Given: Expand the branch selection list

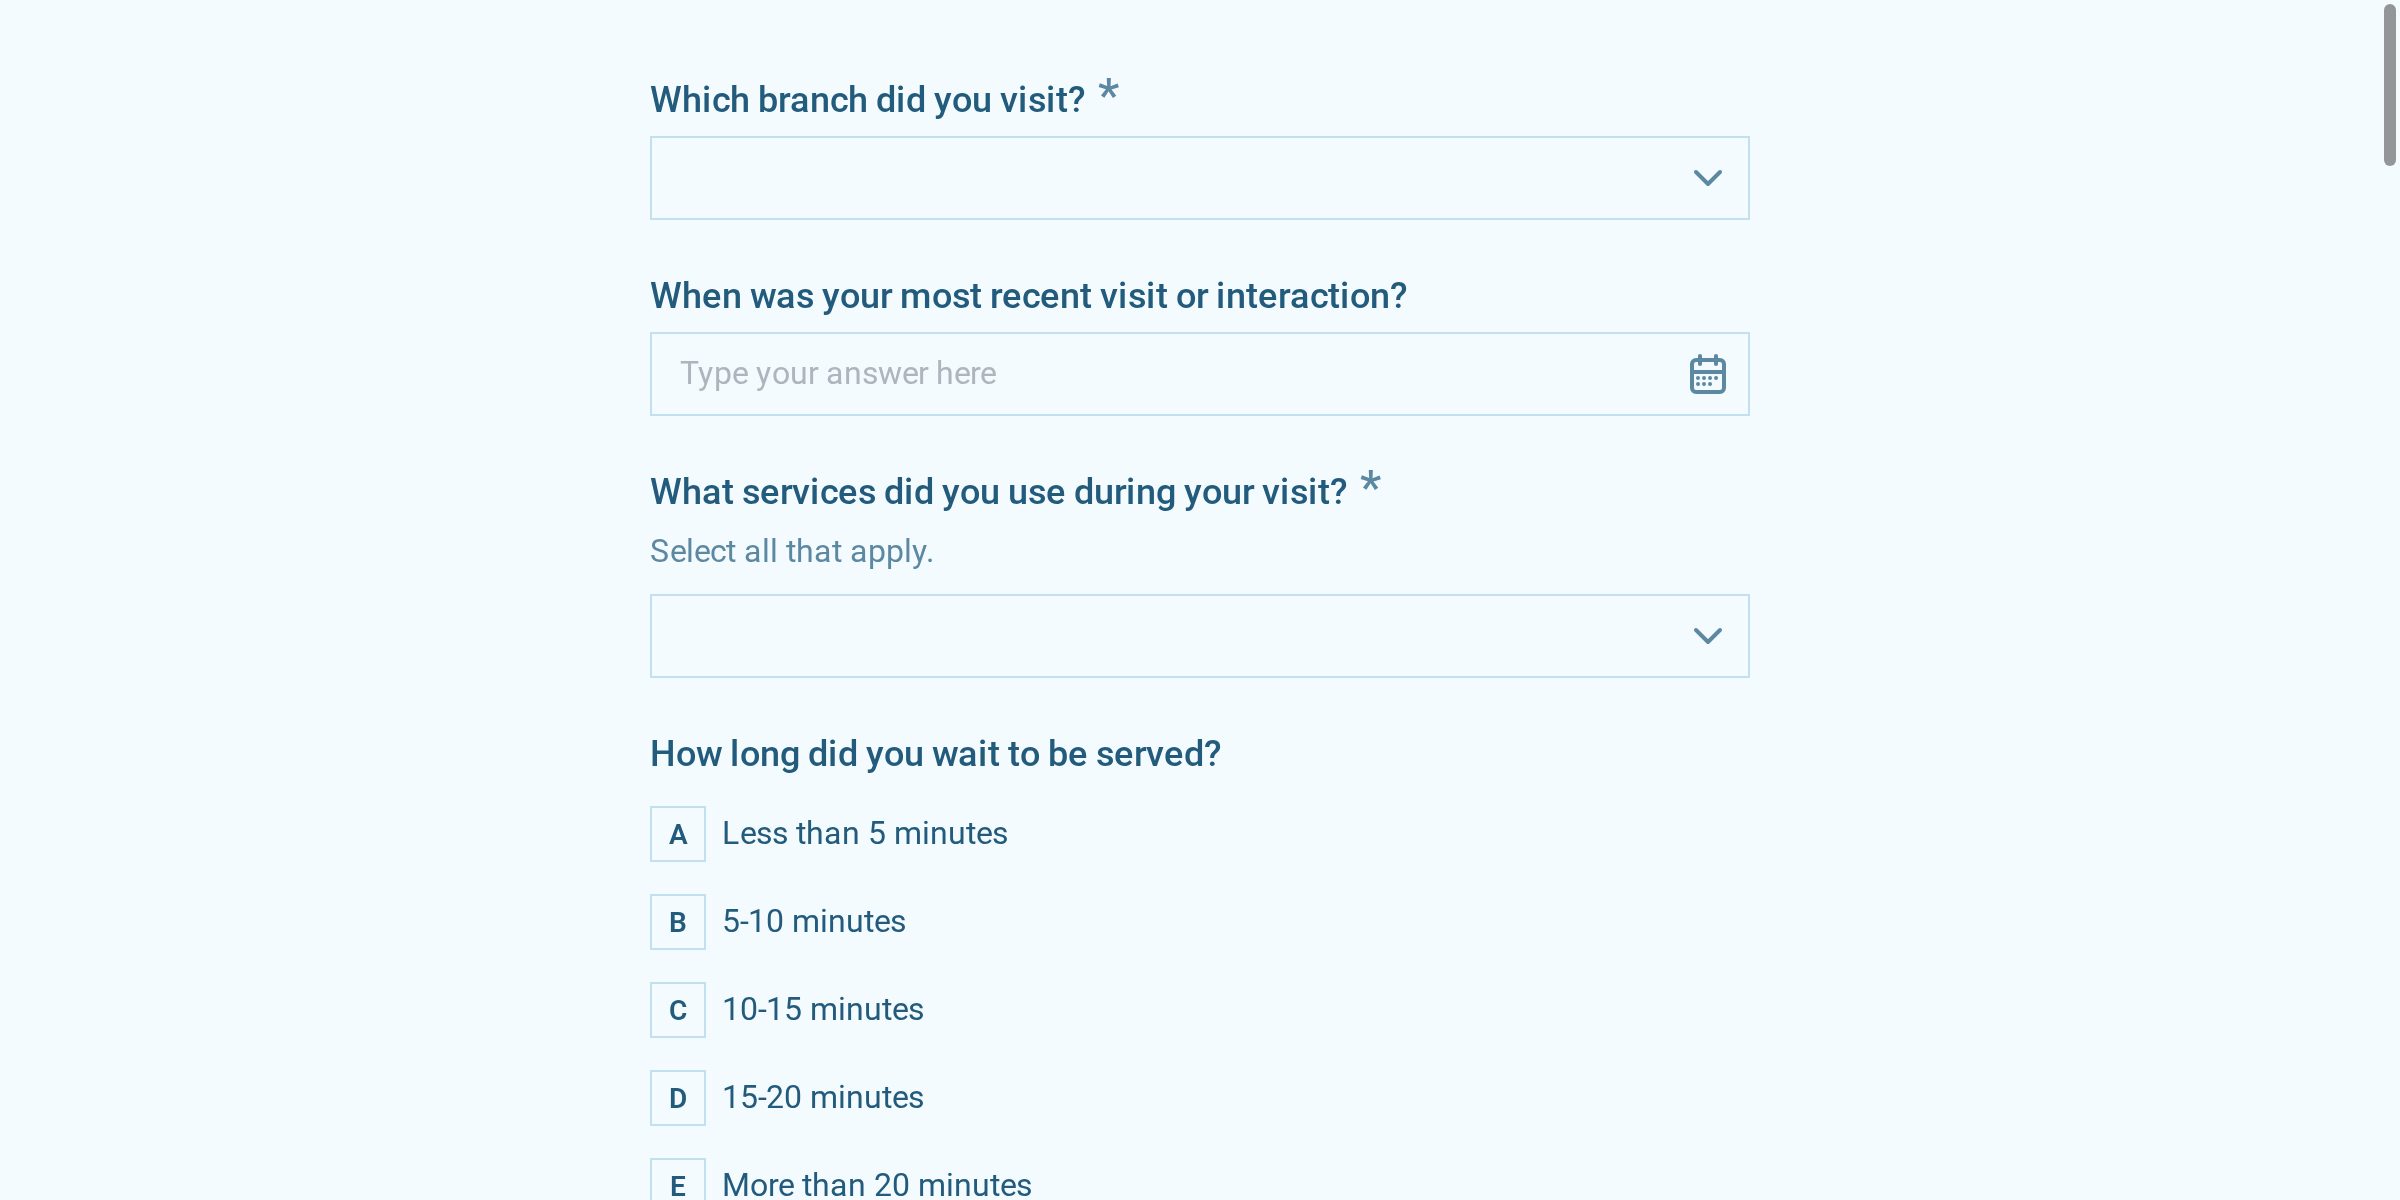Looking at the screenshot, I should (x=1100, y=178).
